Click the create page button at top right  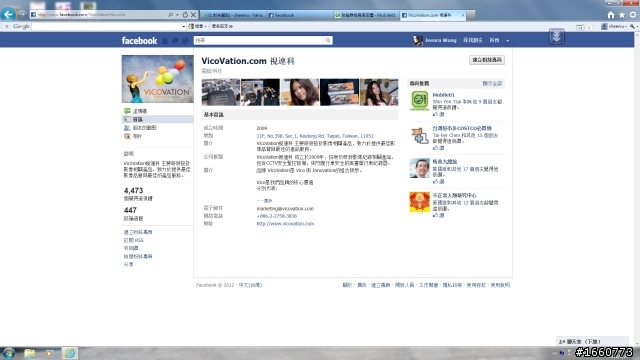[487, 60]
